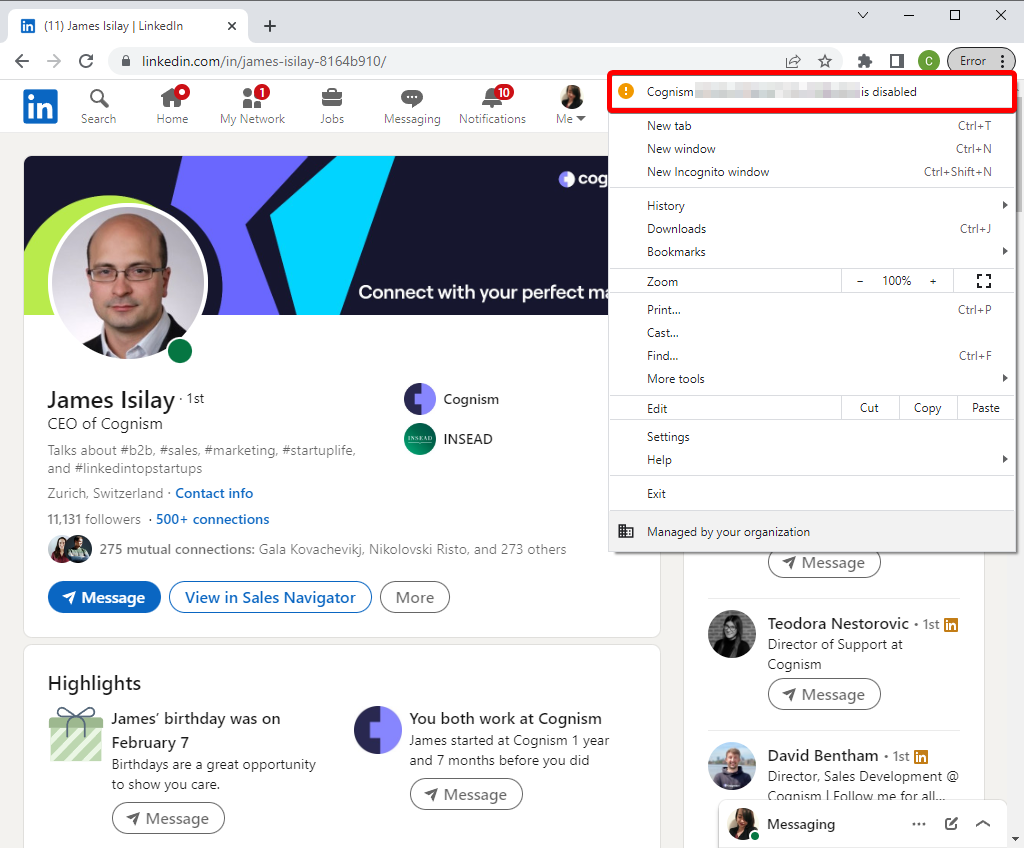The width and height of the screenshot is (1024, 848).
Task: Open My Network page
Action: coord(252,106)
